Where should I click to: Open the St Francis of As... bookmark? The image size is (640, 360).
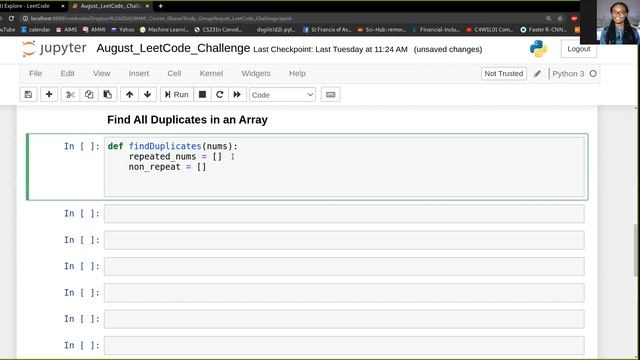click(x=327, y=29)
